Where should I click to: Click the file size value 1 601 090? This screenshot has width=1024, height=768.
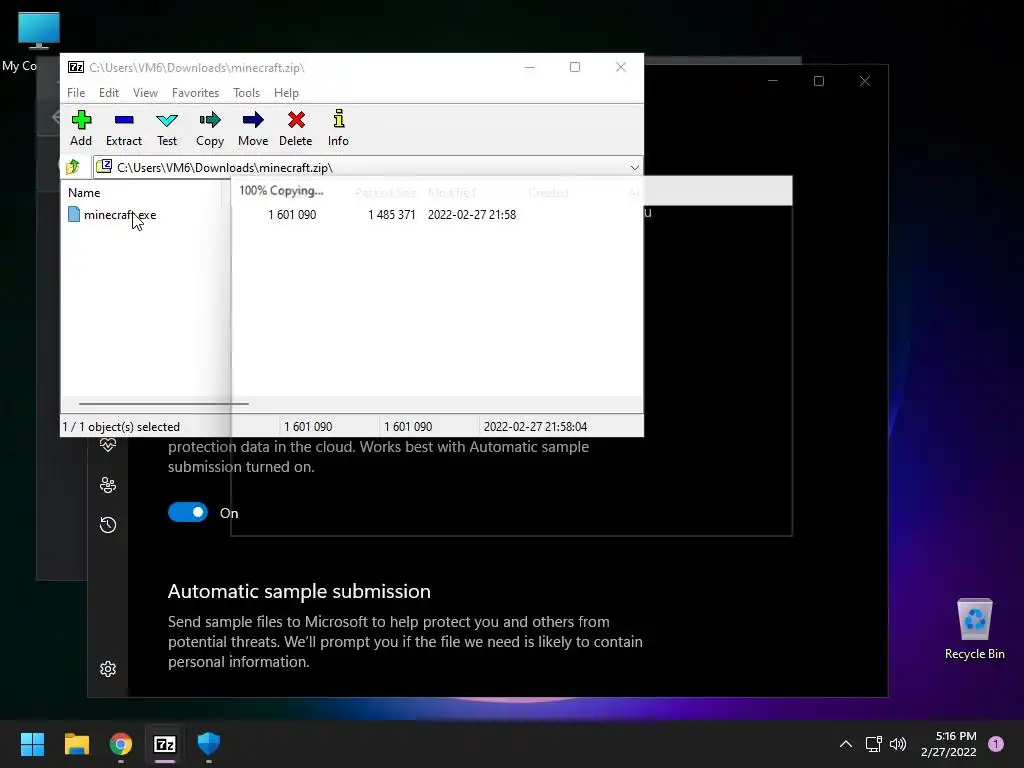[292, 215]
